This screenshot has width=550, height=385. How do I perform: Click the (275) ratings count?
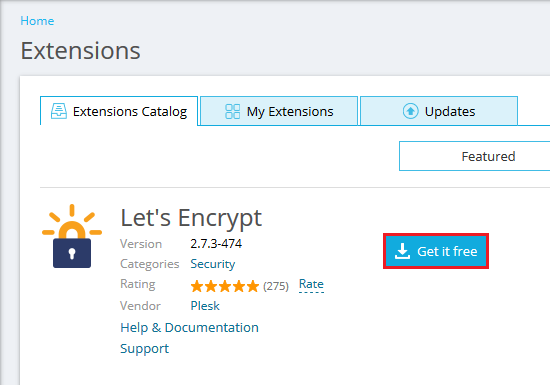pyautogui.click(x=276, y=286)
